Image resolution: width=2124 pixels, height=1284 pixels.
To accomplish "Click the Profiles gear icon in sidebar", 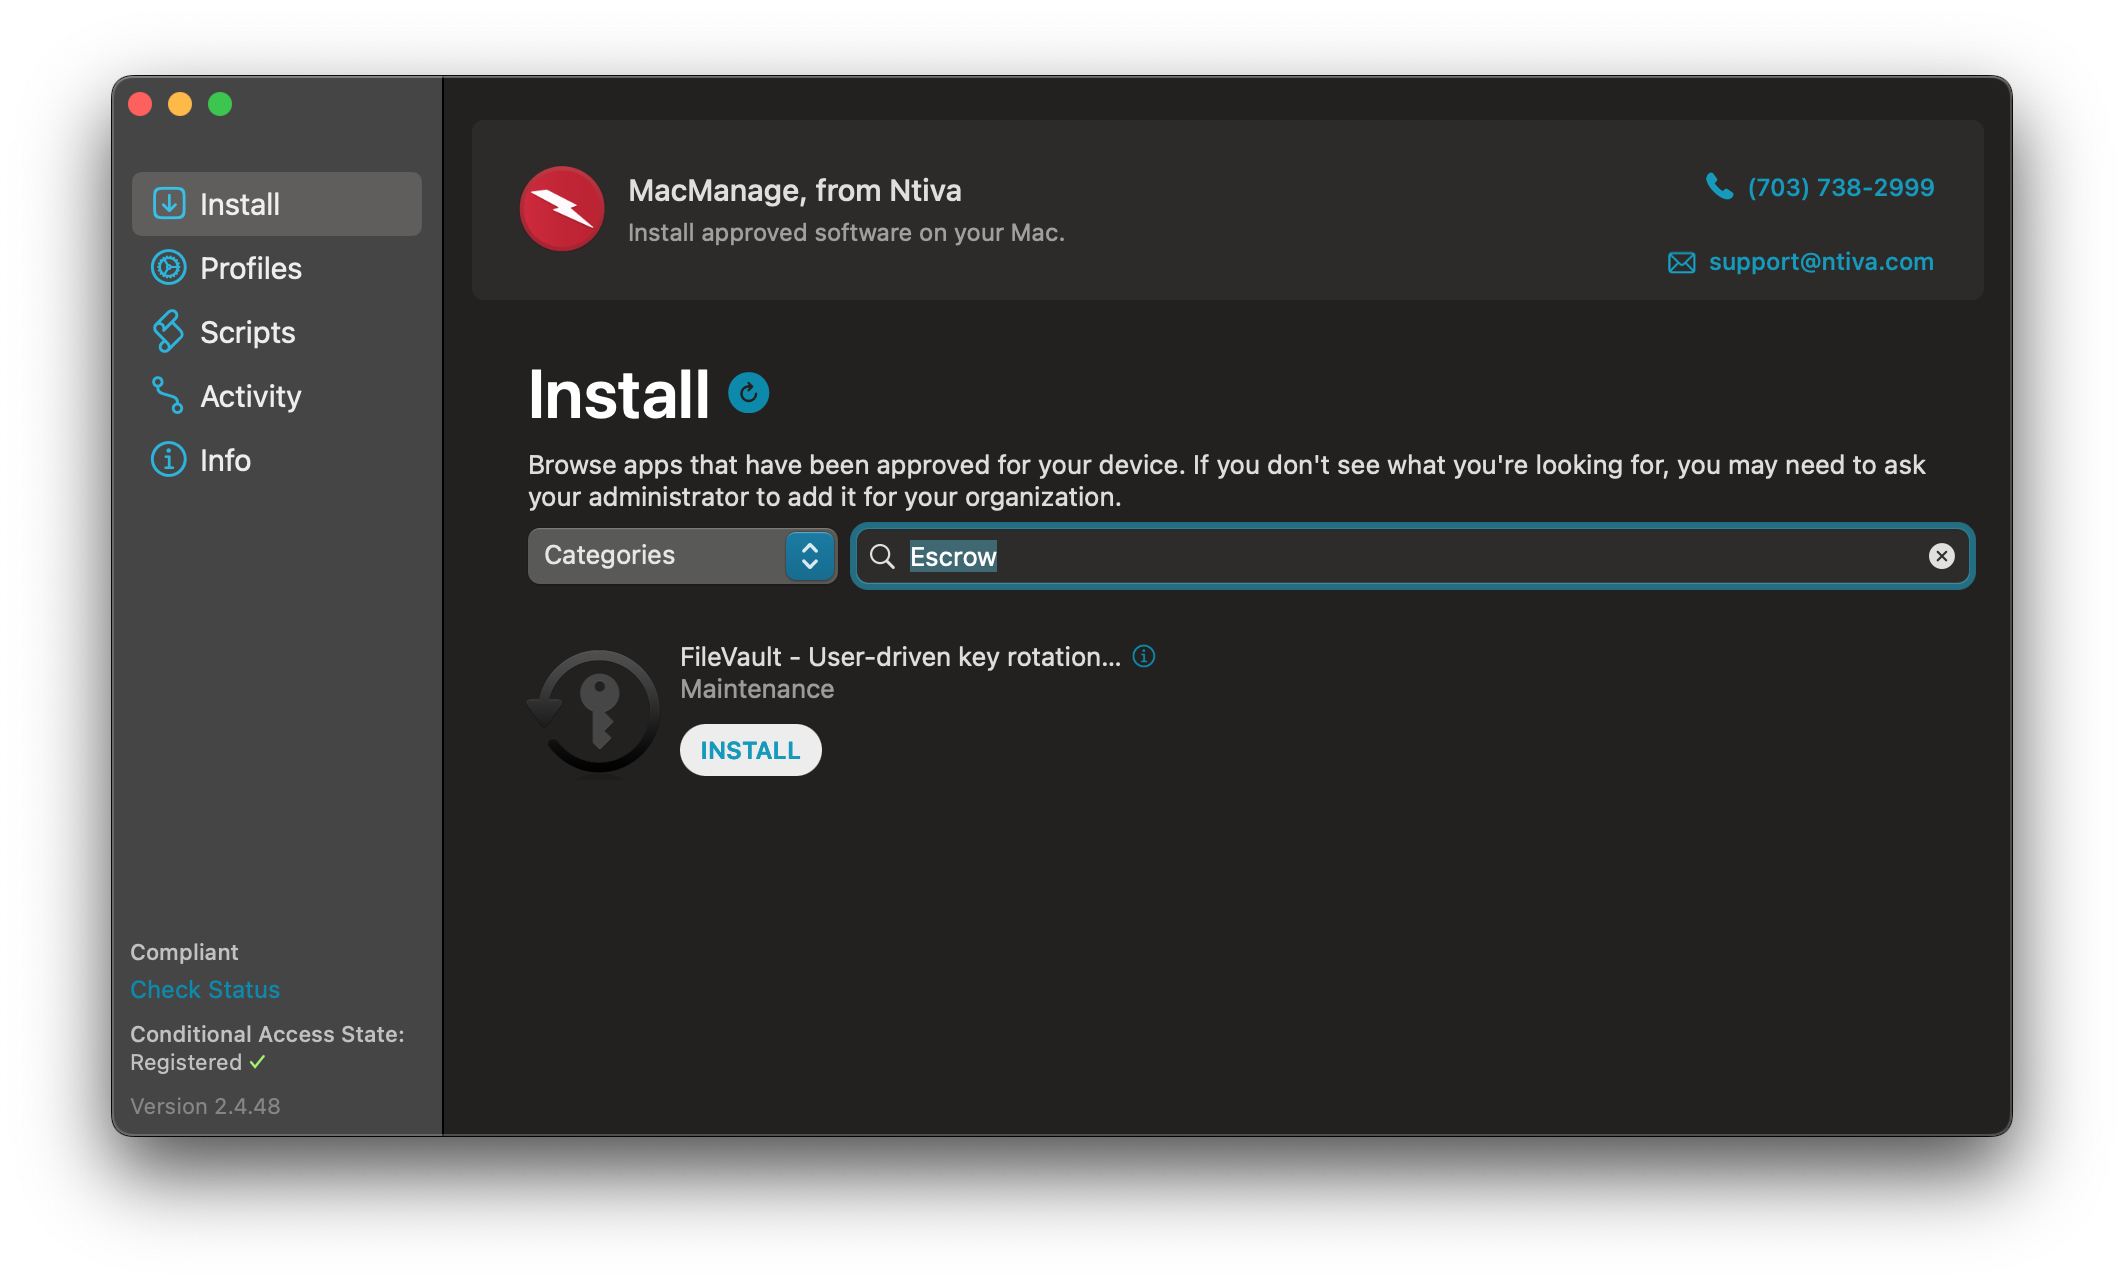I will [x=168, y=268].
